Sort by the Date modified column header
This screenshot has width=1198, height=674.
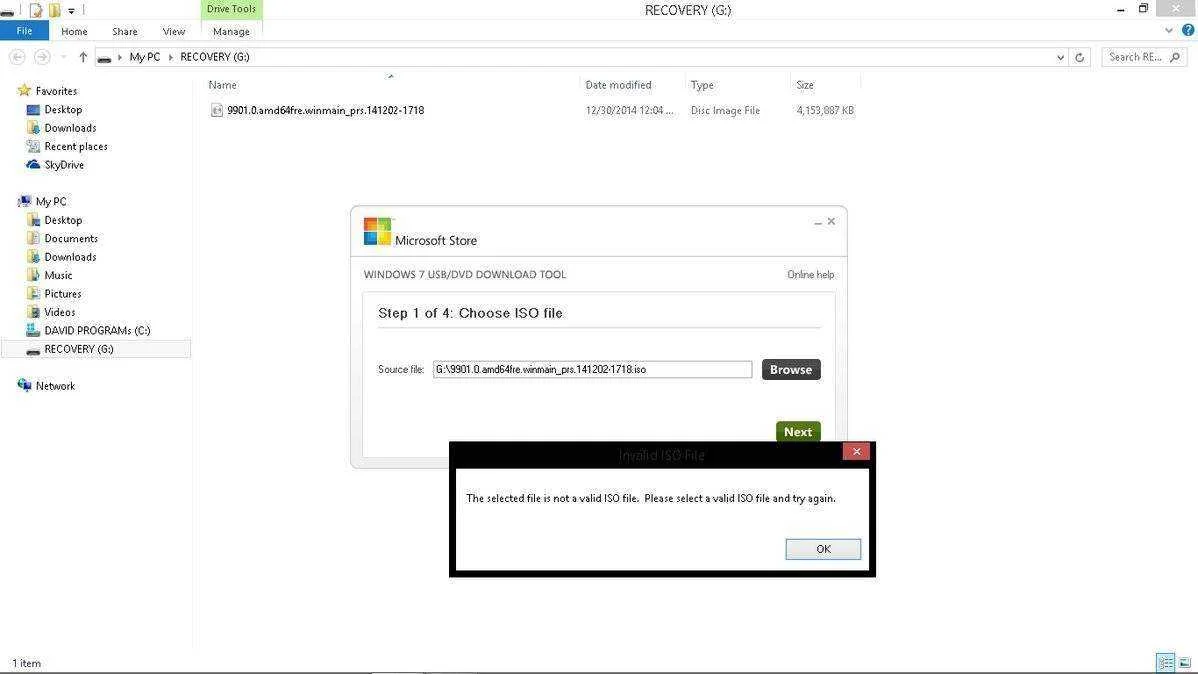(618, 85)
